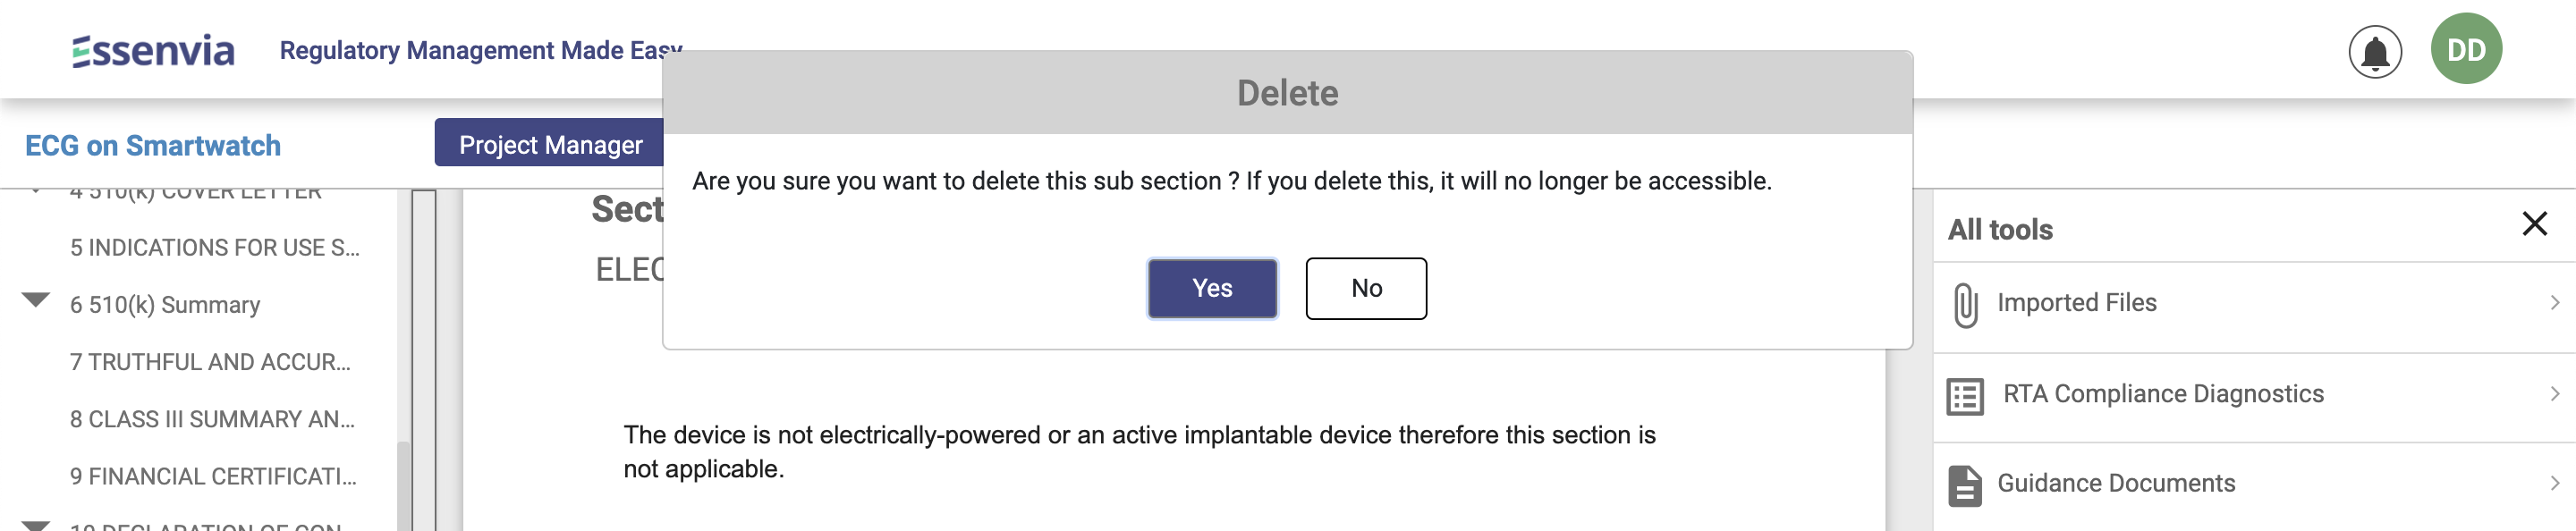This screenshot has height=531, width=2576.
Task: Select 5 Indications For Use section
Action: (214, 248)
